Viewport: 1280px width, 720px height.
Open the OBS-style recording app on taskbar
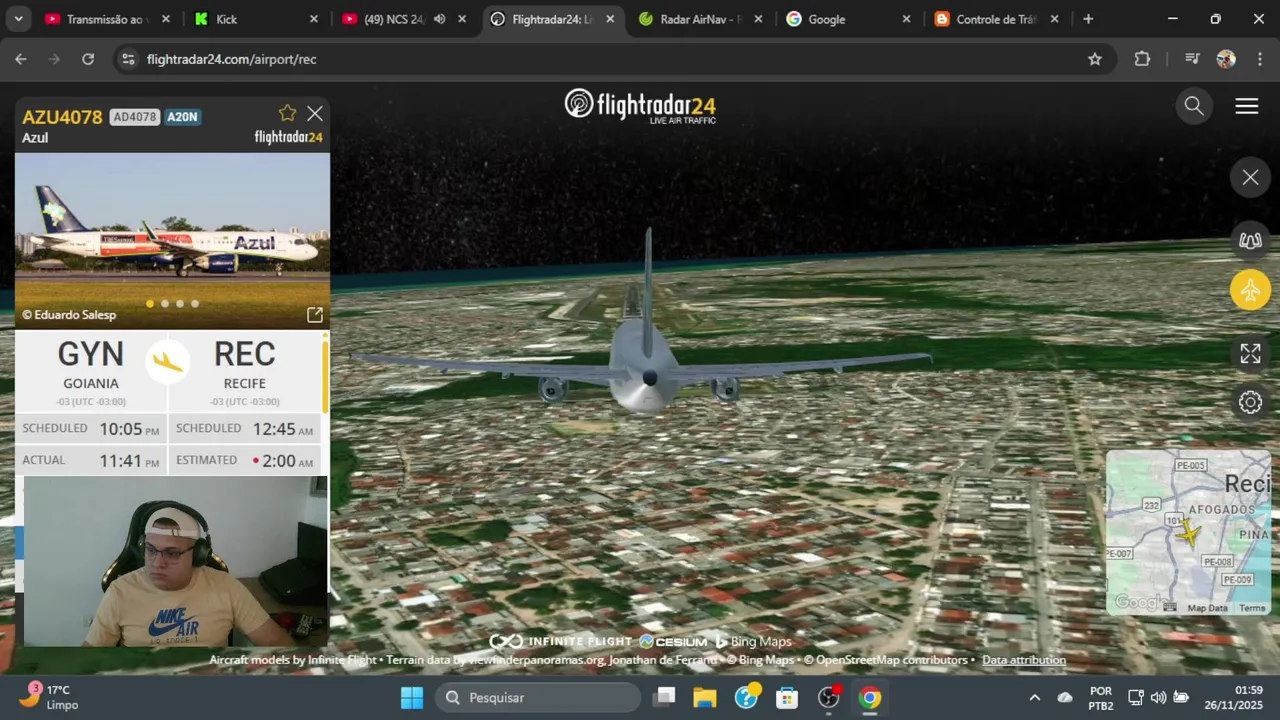829,697
